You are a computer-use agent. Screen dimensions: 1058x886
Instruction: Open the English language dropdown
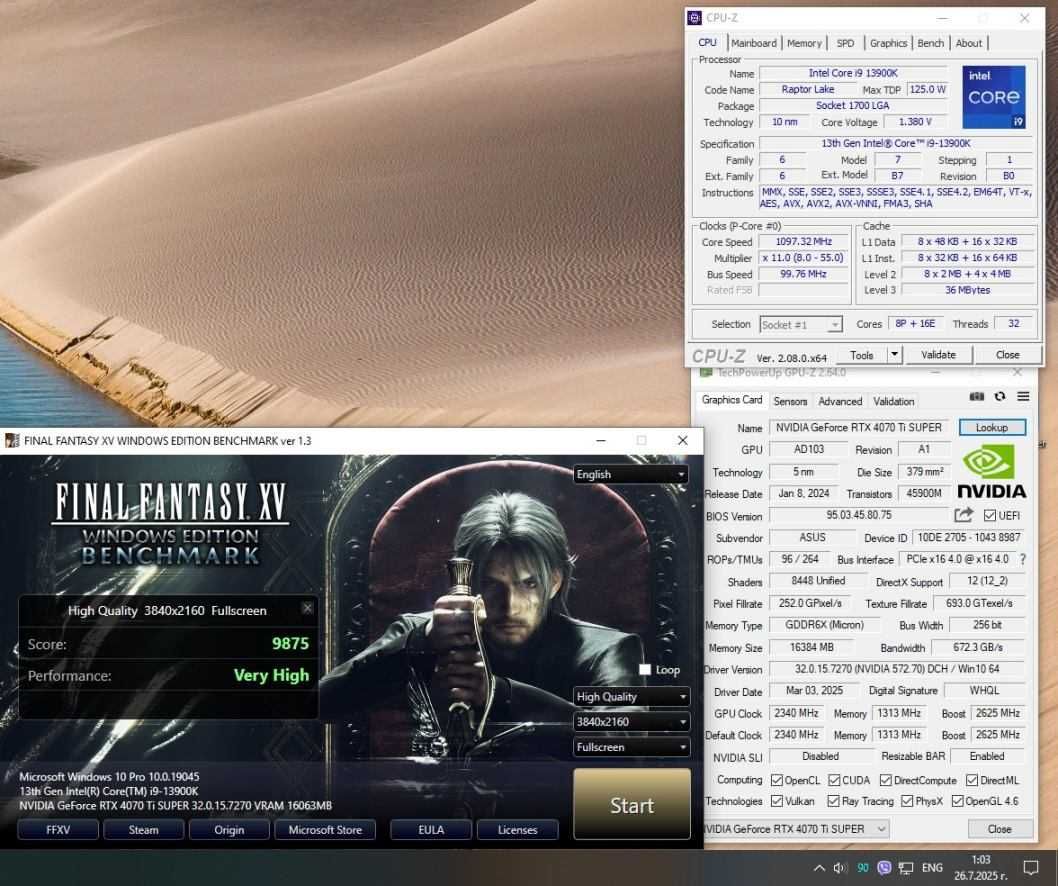[630, 474]
